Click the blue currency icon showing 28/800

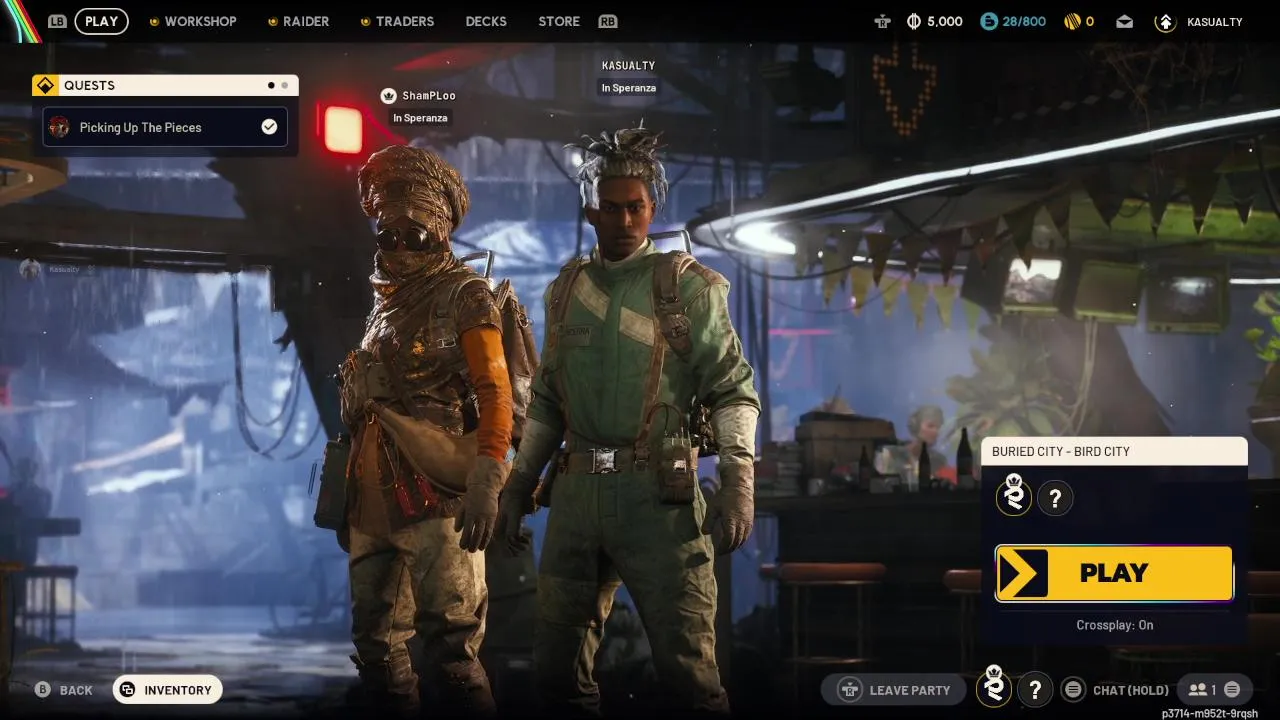(x=989, y=21)
